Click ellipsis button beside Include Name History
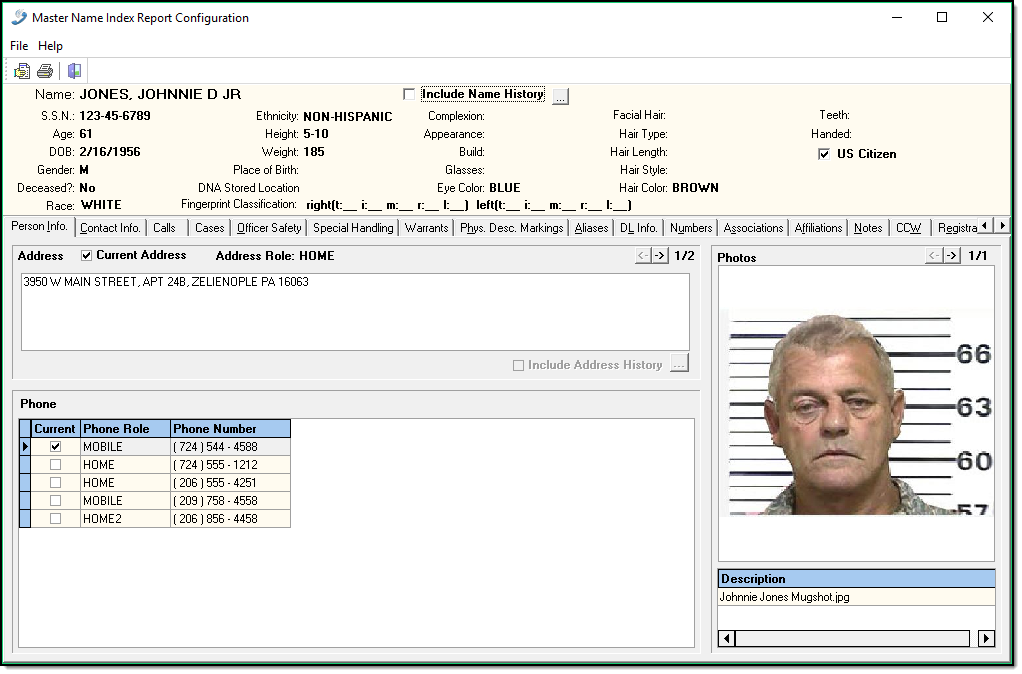The image size is (1022, 674). click(560, 96)
